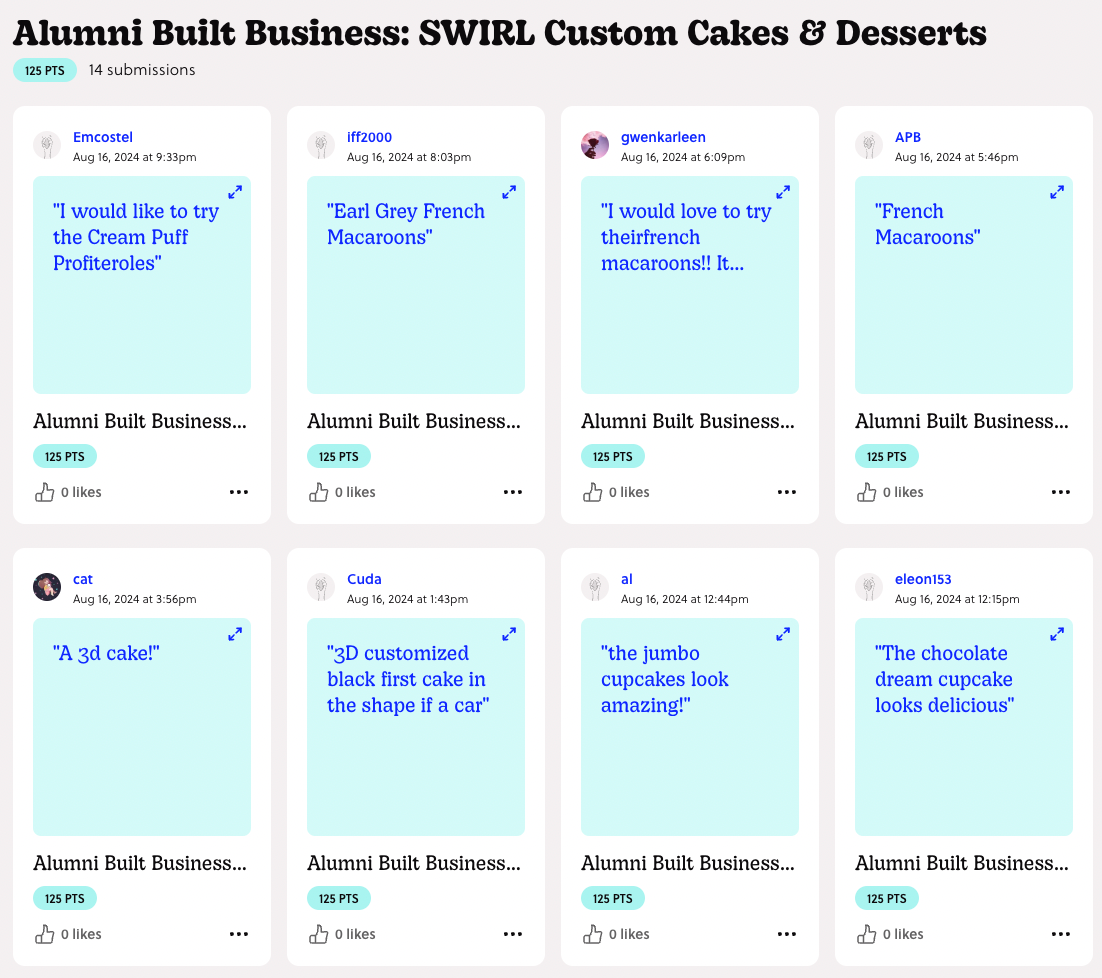Screen dimensions: 1102x978
Task: Open gwenkarleen's profile link
Action: point(663,136)
